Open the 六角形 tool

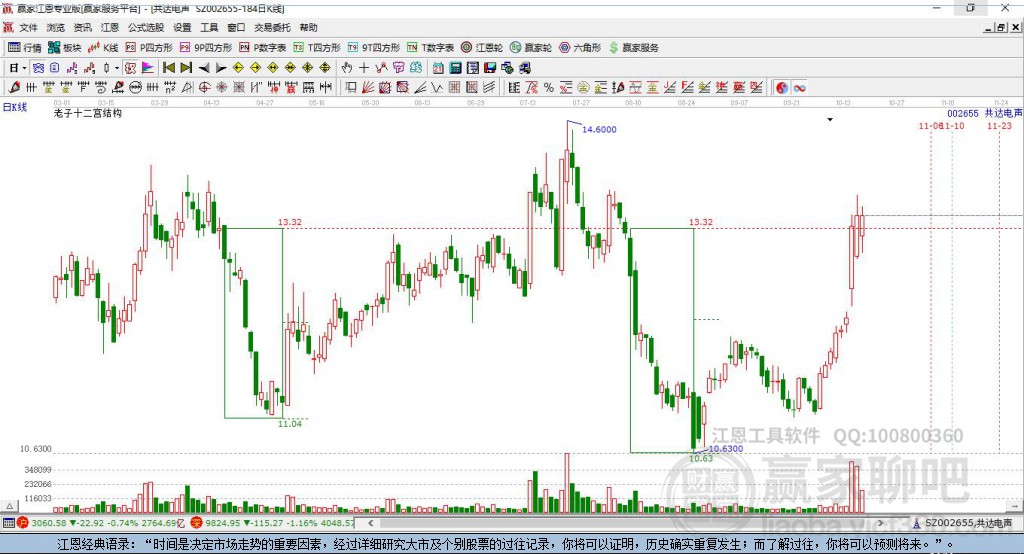tap(580, 48)
